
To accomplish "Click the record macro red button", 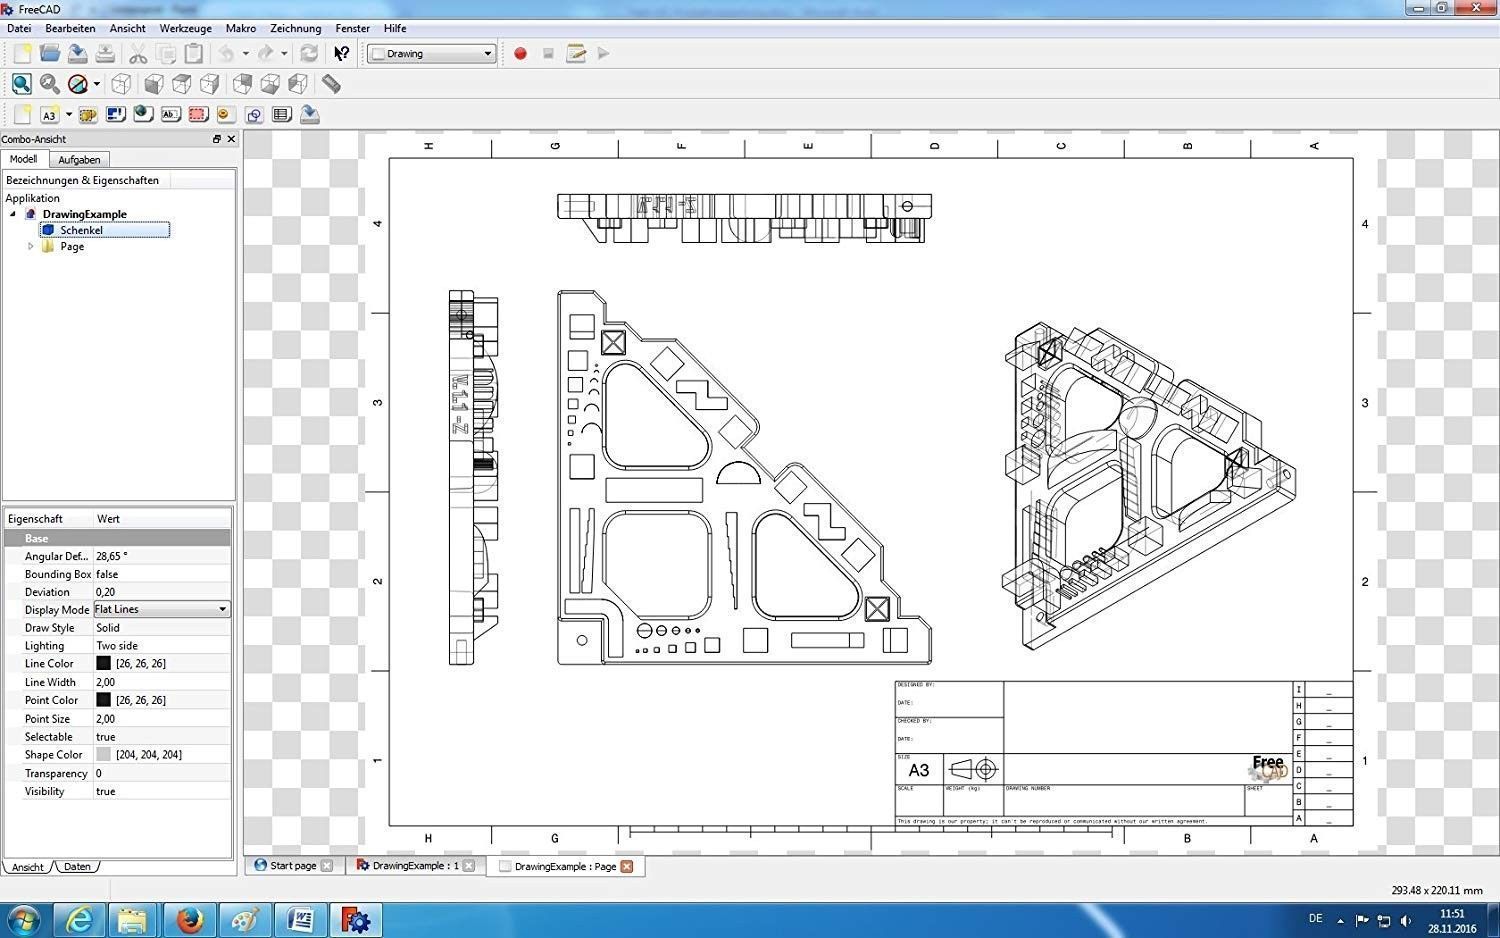I will point(520,54).
